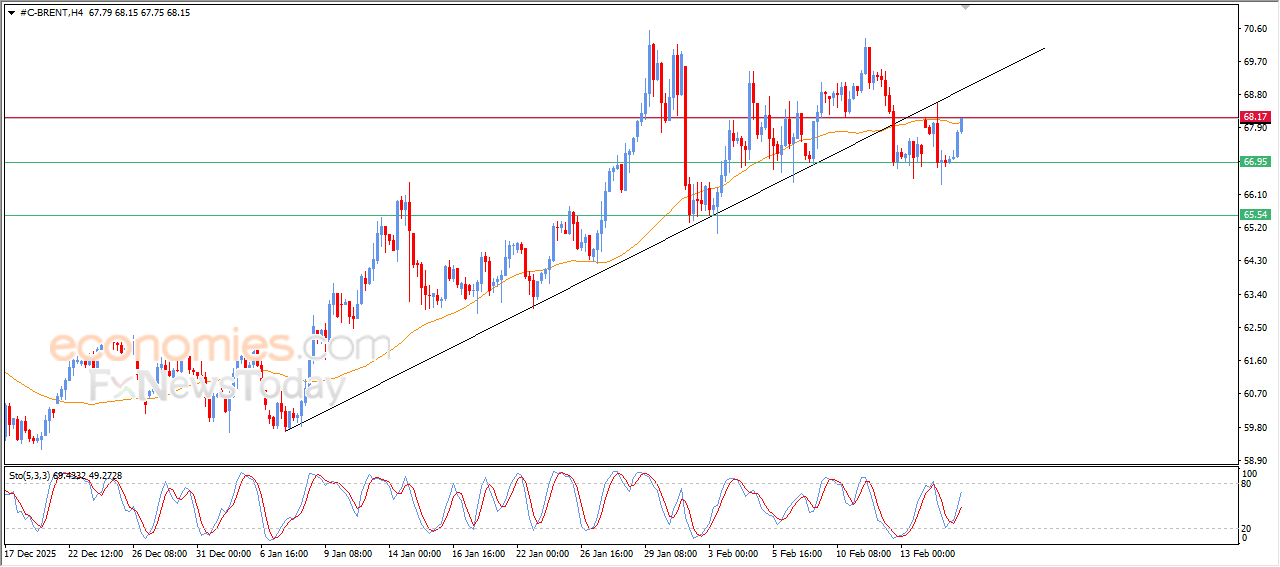Viewport: 1280px width, 567px height.
Task: Click the stochastic 20 level label
Action: pyautogui.click(x=1247, y=528)
